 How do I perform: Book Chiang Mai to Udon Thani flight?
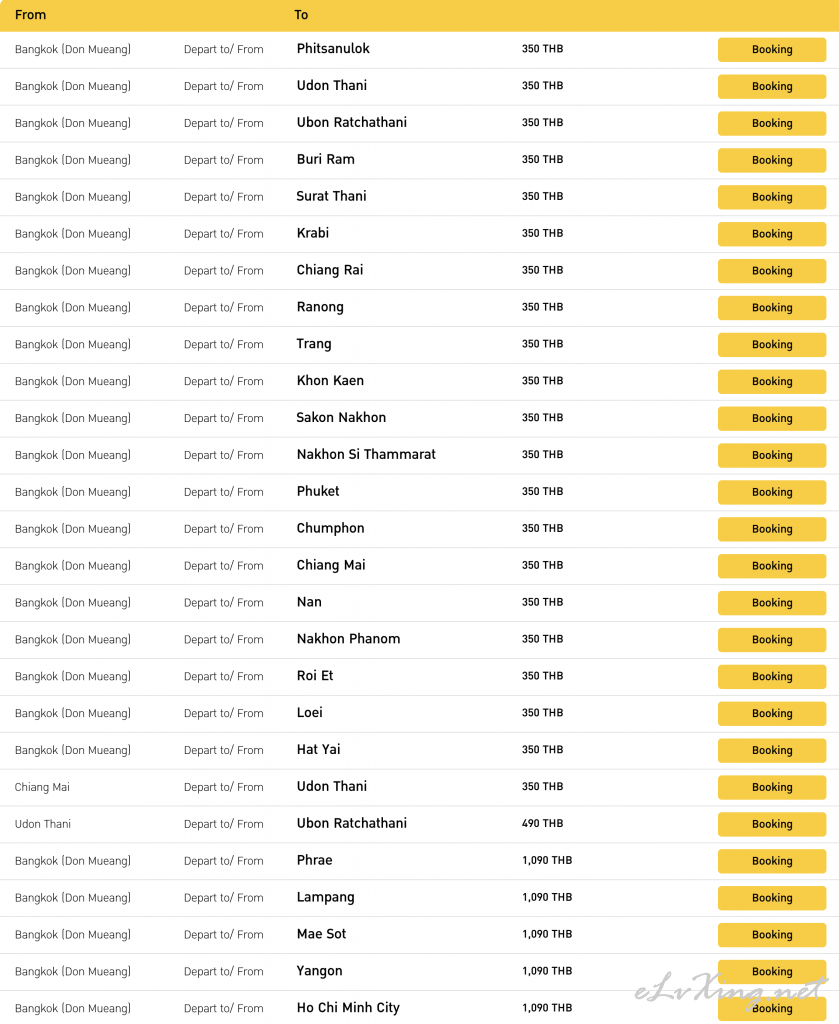point(772,788)
